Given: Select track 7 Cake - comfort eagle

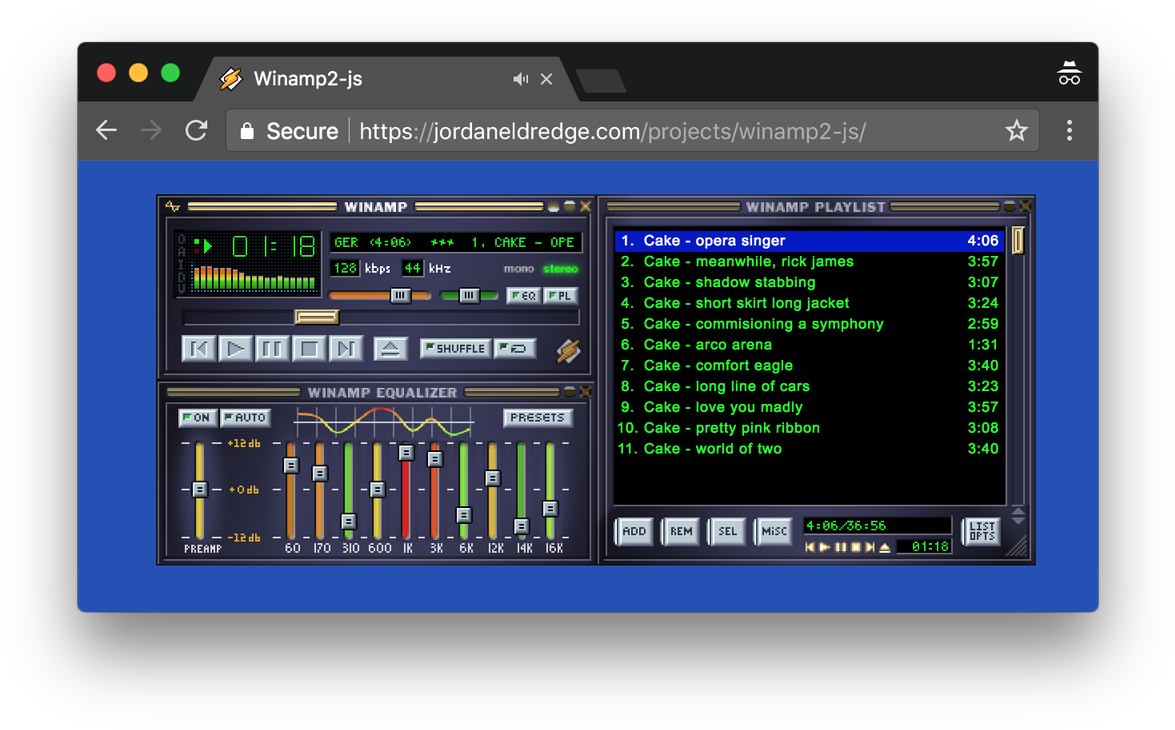Looking at the screenshot, I should [809, 366].
